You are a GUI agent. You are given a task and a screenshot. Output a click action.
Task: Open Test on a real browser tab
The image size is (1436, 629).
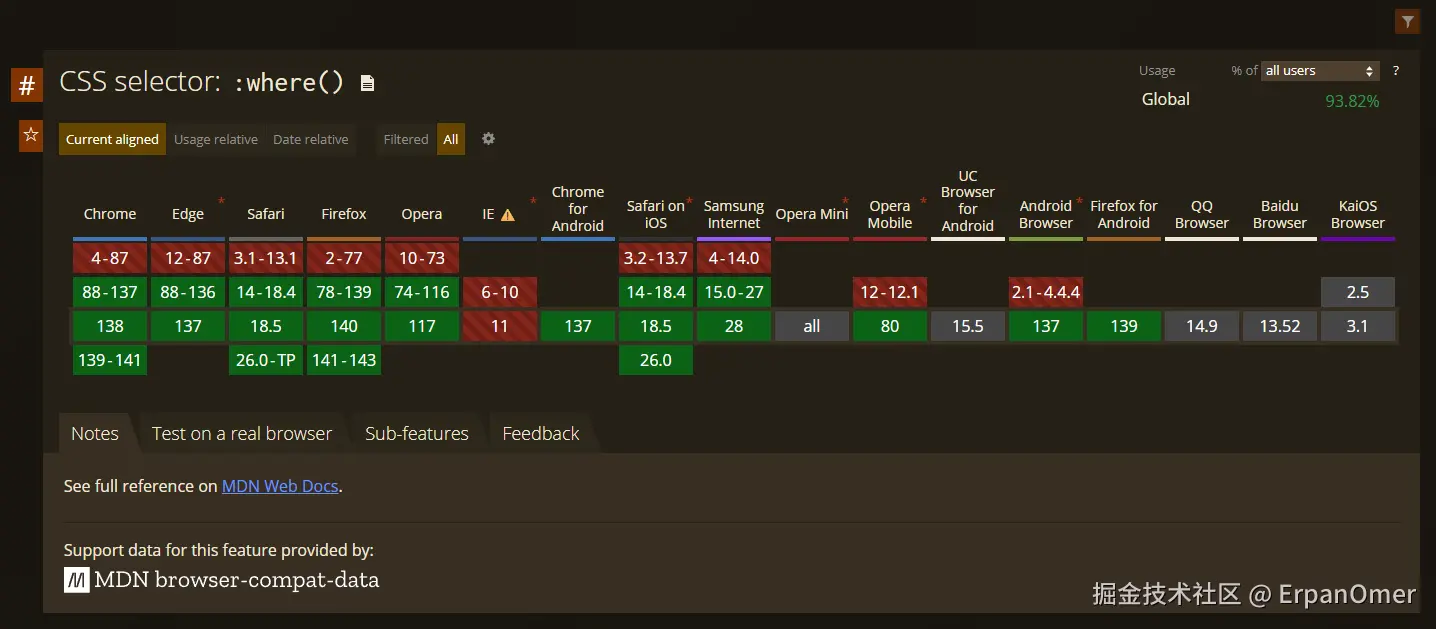click(x=242, y=433)
